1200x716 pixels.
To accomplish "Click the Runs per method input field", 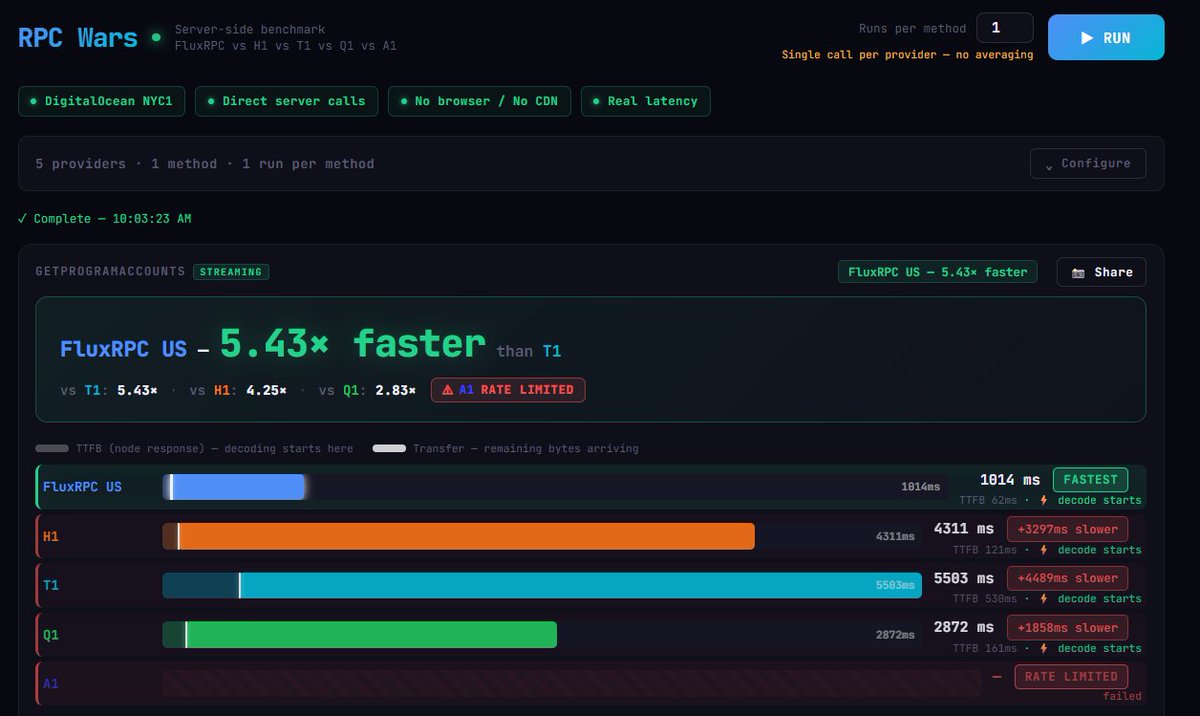I will coord(1005,28).
